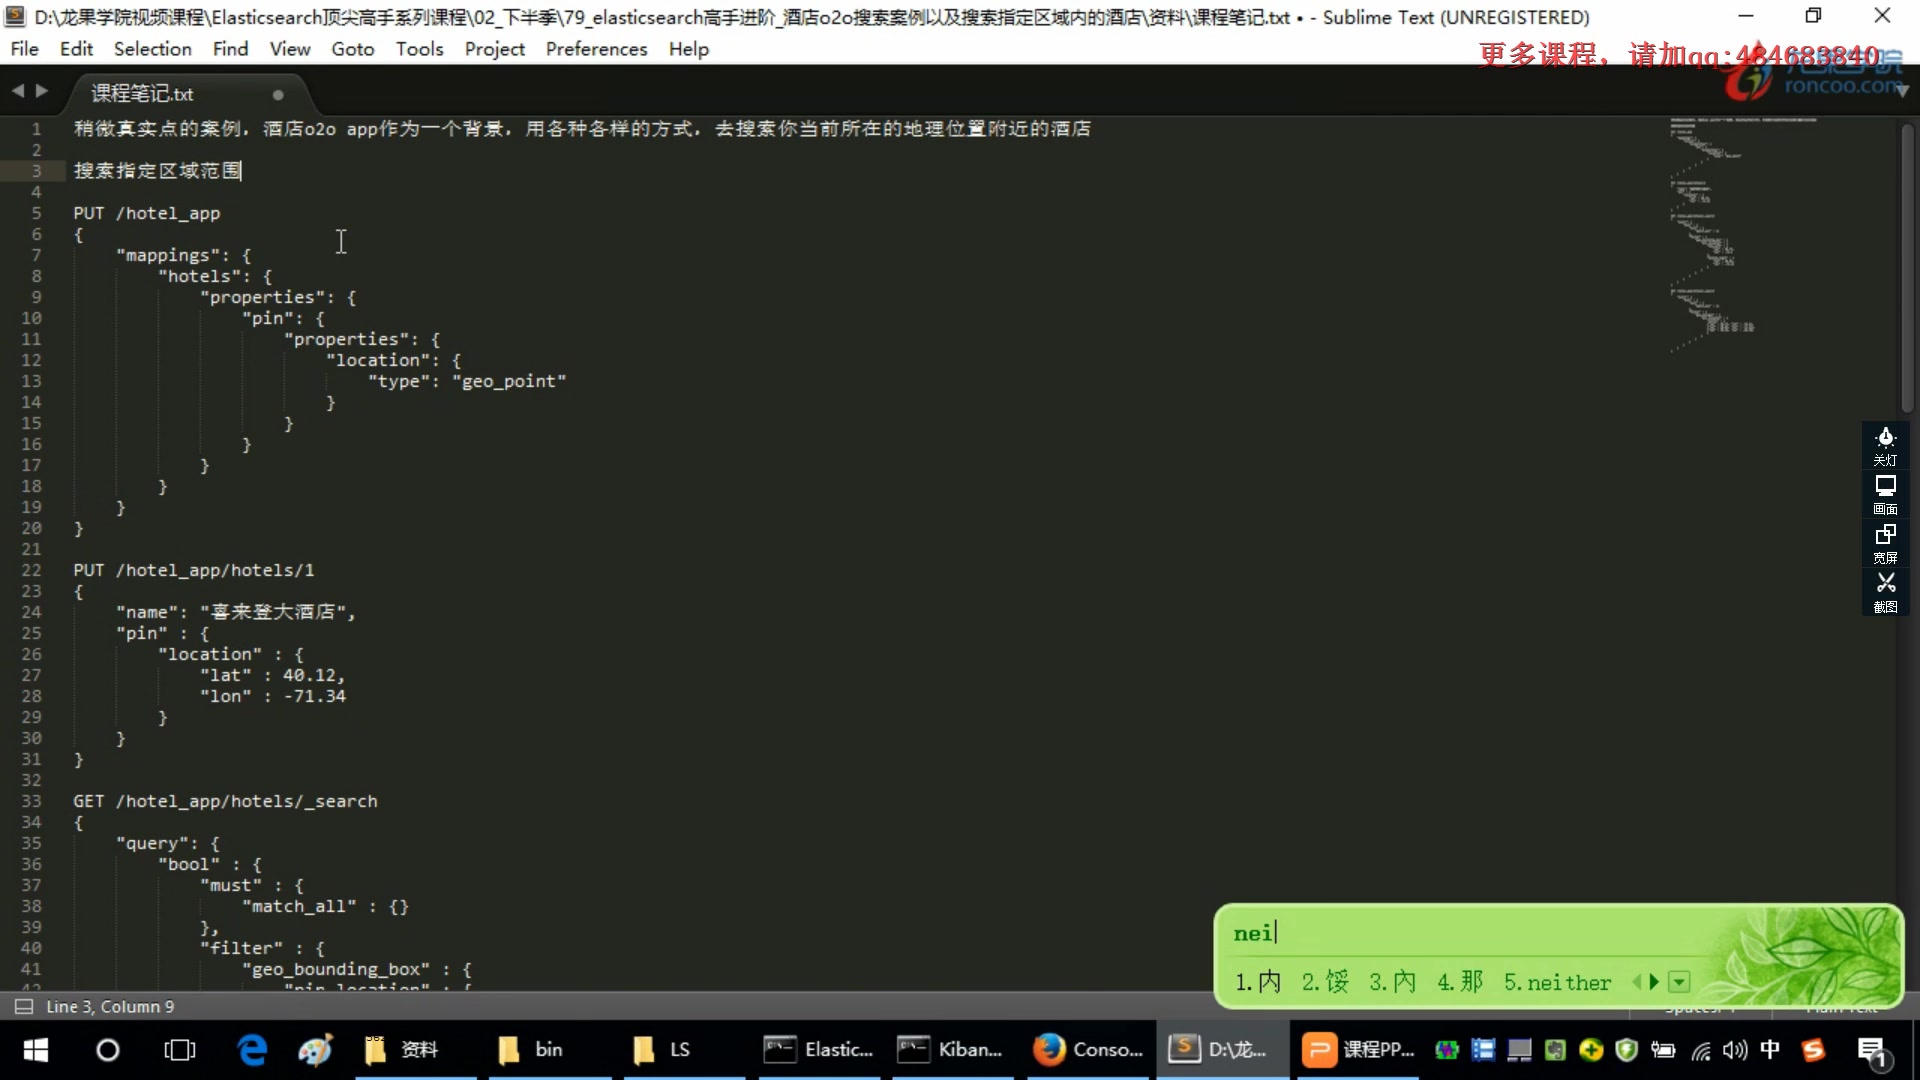
Task: Click Line 3, Column 9 in status bar
Action: [x=110, y=1006]
